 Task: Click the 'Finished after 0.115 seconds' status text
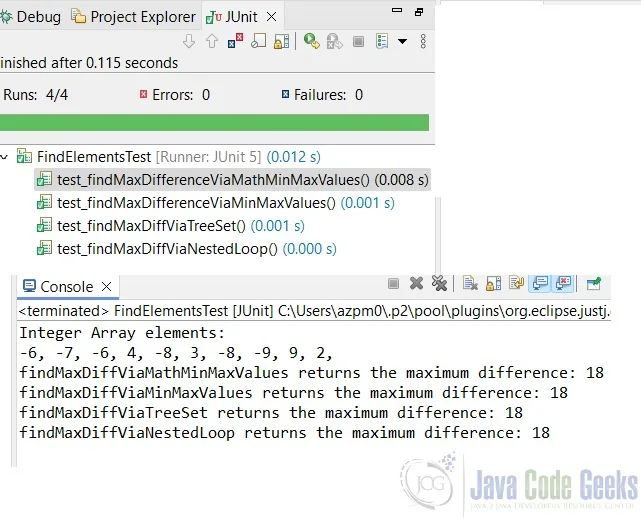point(89,63)
